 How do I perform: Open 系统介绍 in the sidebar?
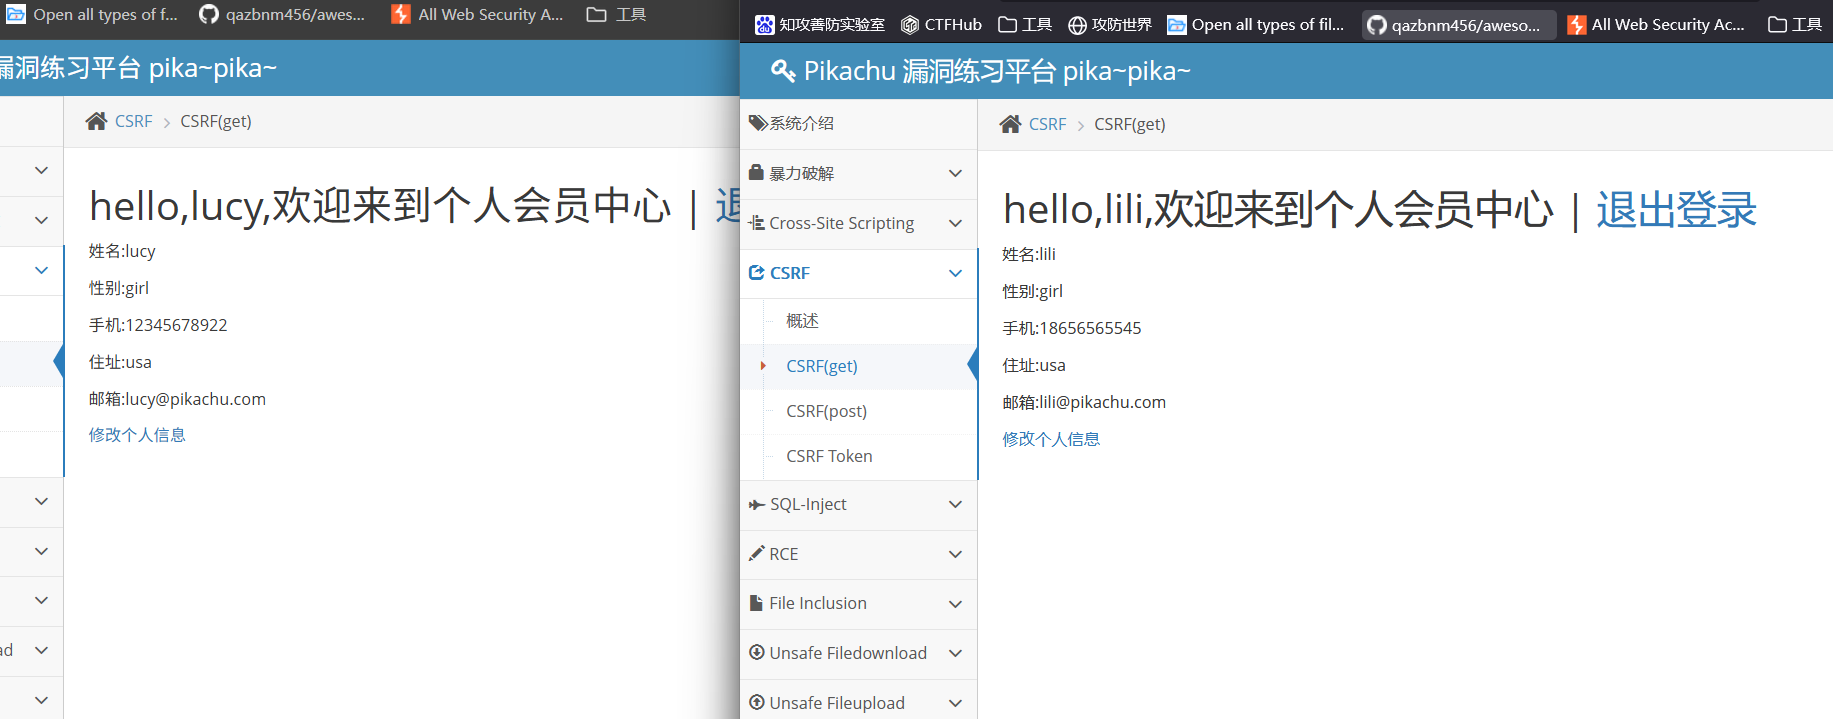858,123
